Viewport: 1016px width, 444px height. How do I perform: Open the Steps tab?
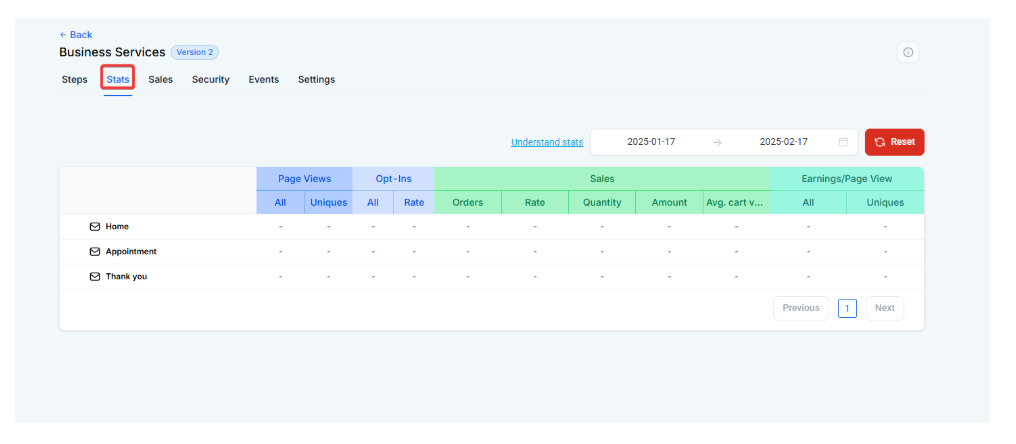coord(74,80)
